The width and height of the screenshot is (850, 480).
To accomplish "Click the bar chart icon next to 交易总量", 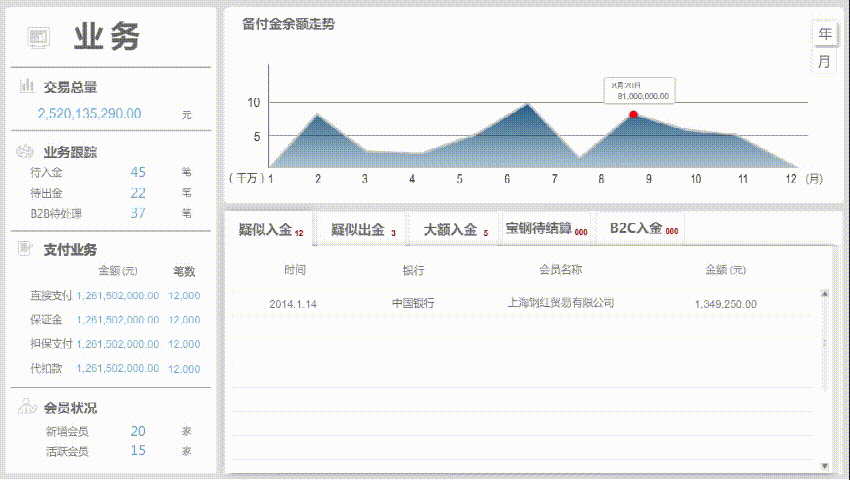I will point(27,86).
